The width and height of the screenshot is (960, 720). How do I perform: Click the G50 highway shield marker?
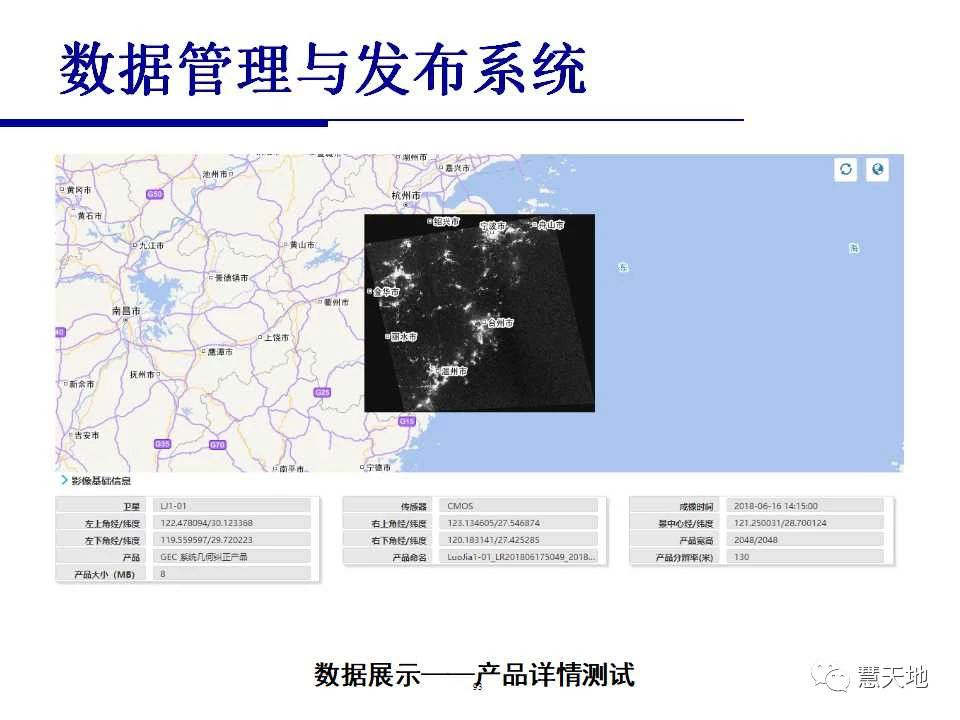(153, 194)
